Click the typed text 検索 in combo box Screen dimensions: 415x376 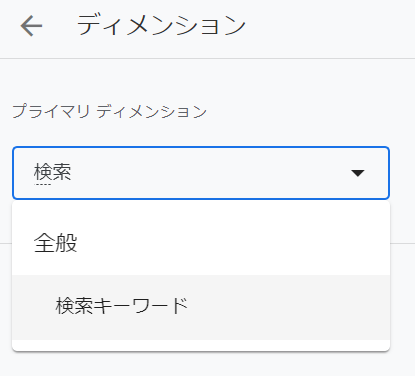click(x=52, y=172)
